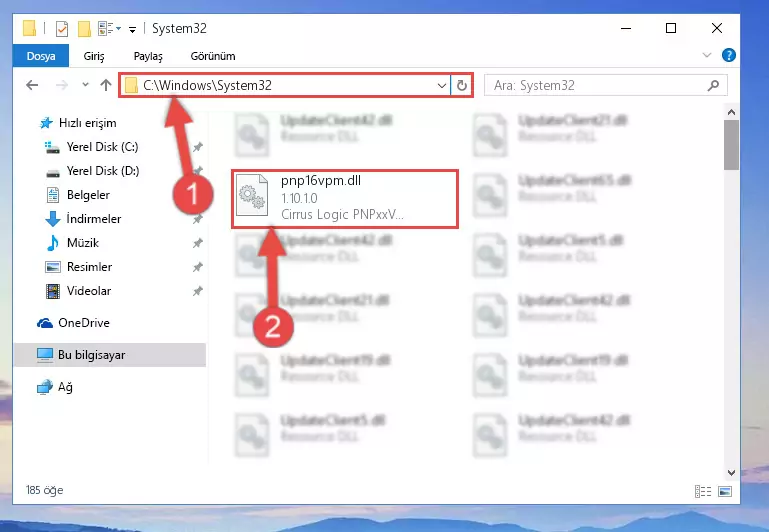Screen dimensions: 769x532
Task: Switch to details view layout
Action: [703, 491]
